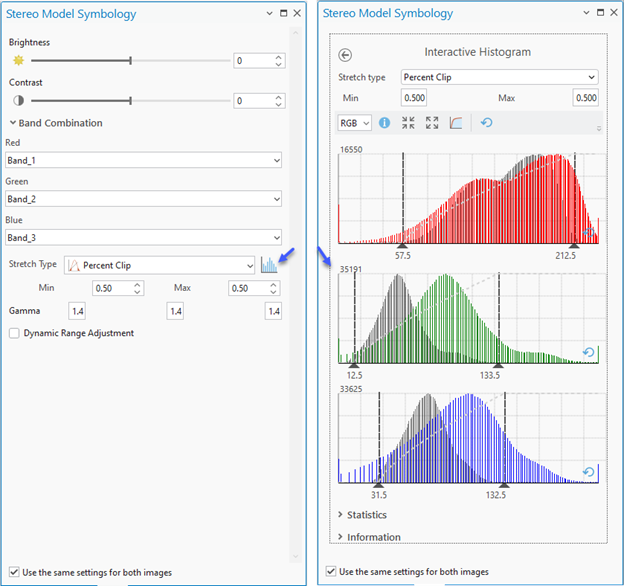Click the blue information icon in histogram toolbar
The height and width of the screenshot is (586, 624).
pyautogui.click(x=384, y=123)
